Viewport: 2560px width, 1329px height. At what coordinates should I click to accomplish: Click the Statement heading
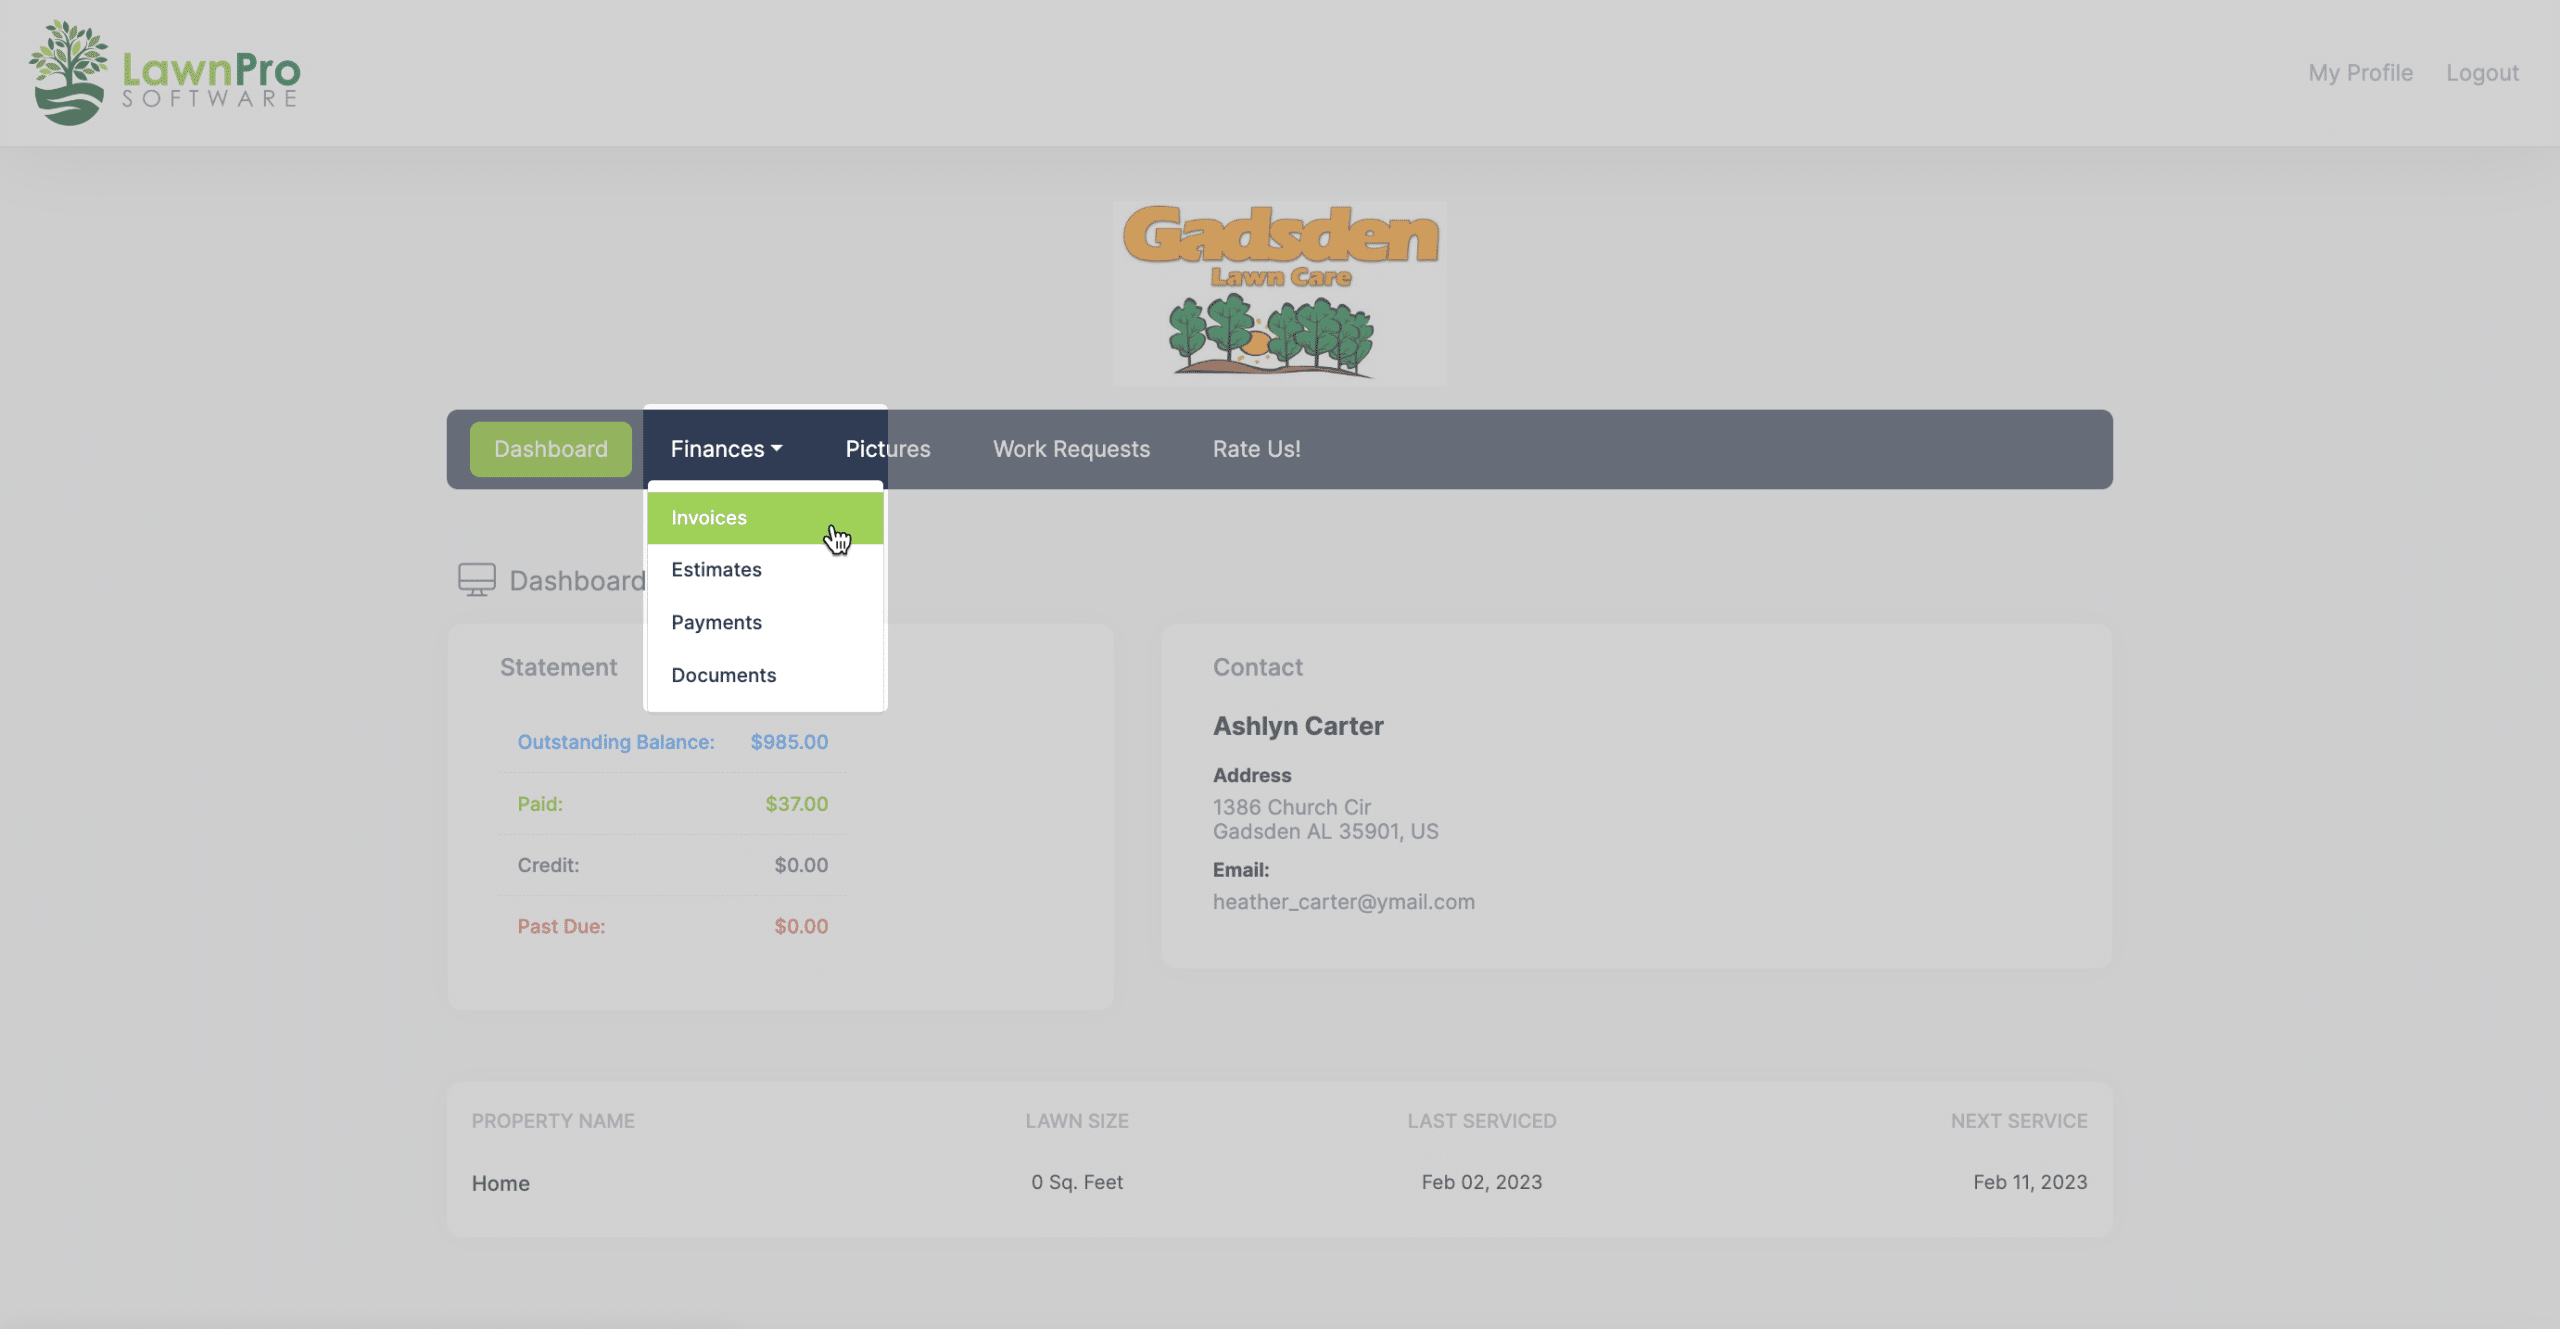point(559,667)
